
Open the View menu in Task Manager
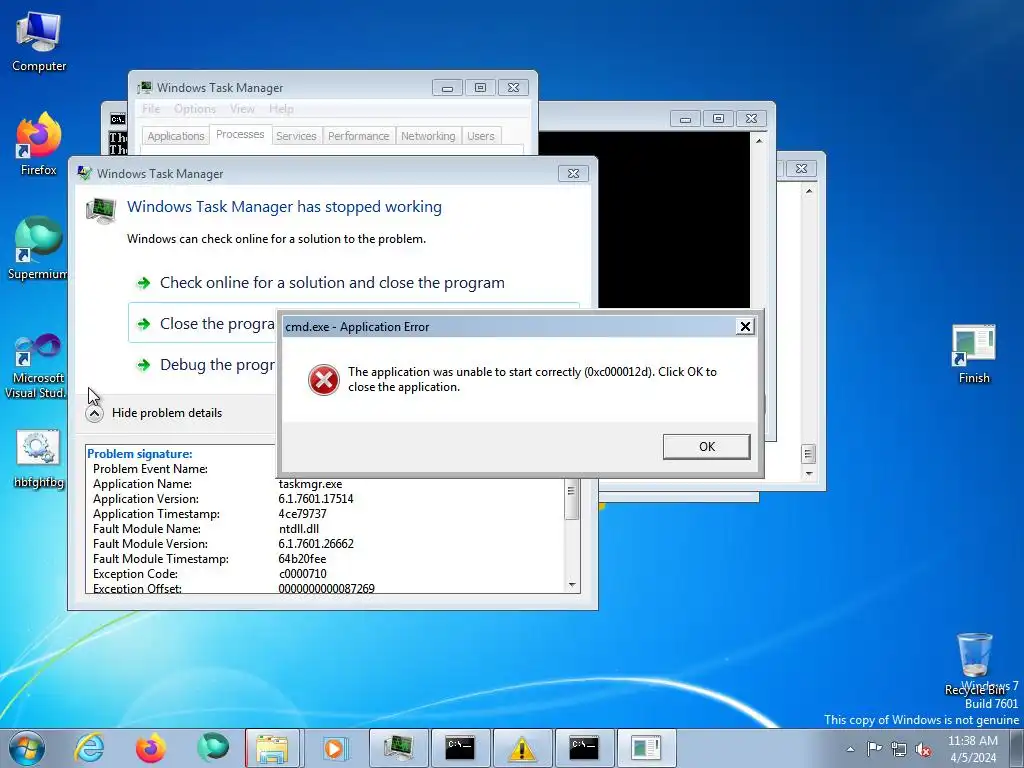[242, 109]
